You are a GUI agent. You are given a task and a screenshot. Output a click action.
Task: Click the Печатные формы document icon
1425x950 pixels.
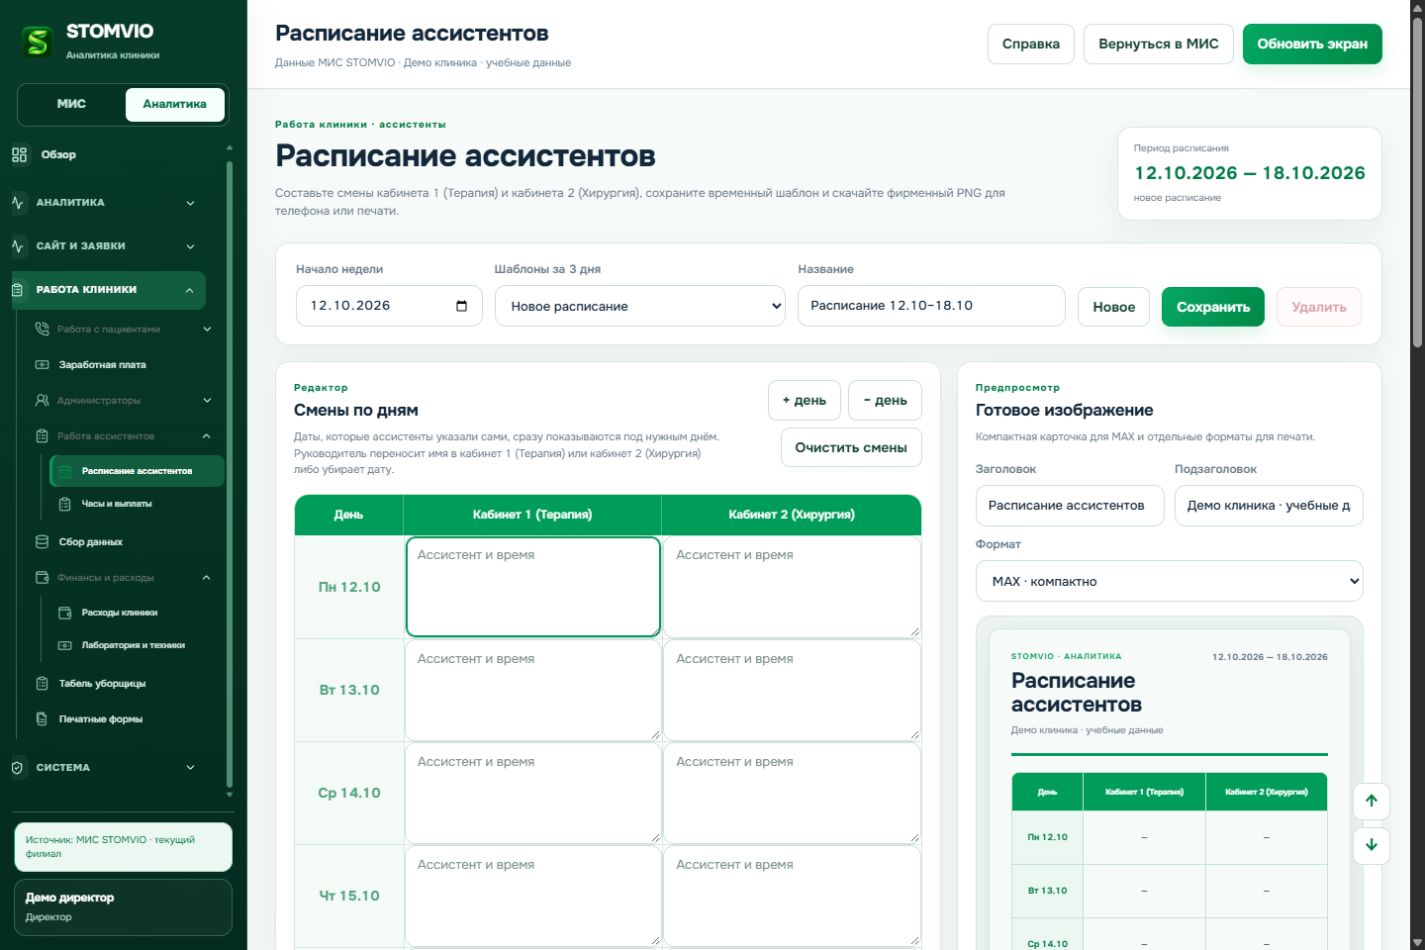(x=42, y=719)
